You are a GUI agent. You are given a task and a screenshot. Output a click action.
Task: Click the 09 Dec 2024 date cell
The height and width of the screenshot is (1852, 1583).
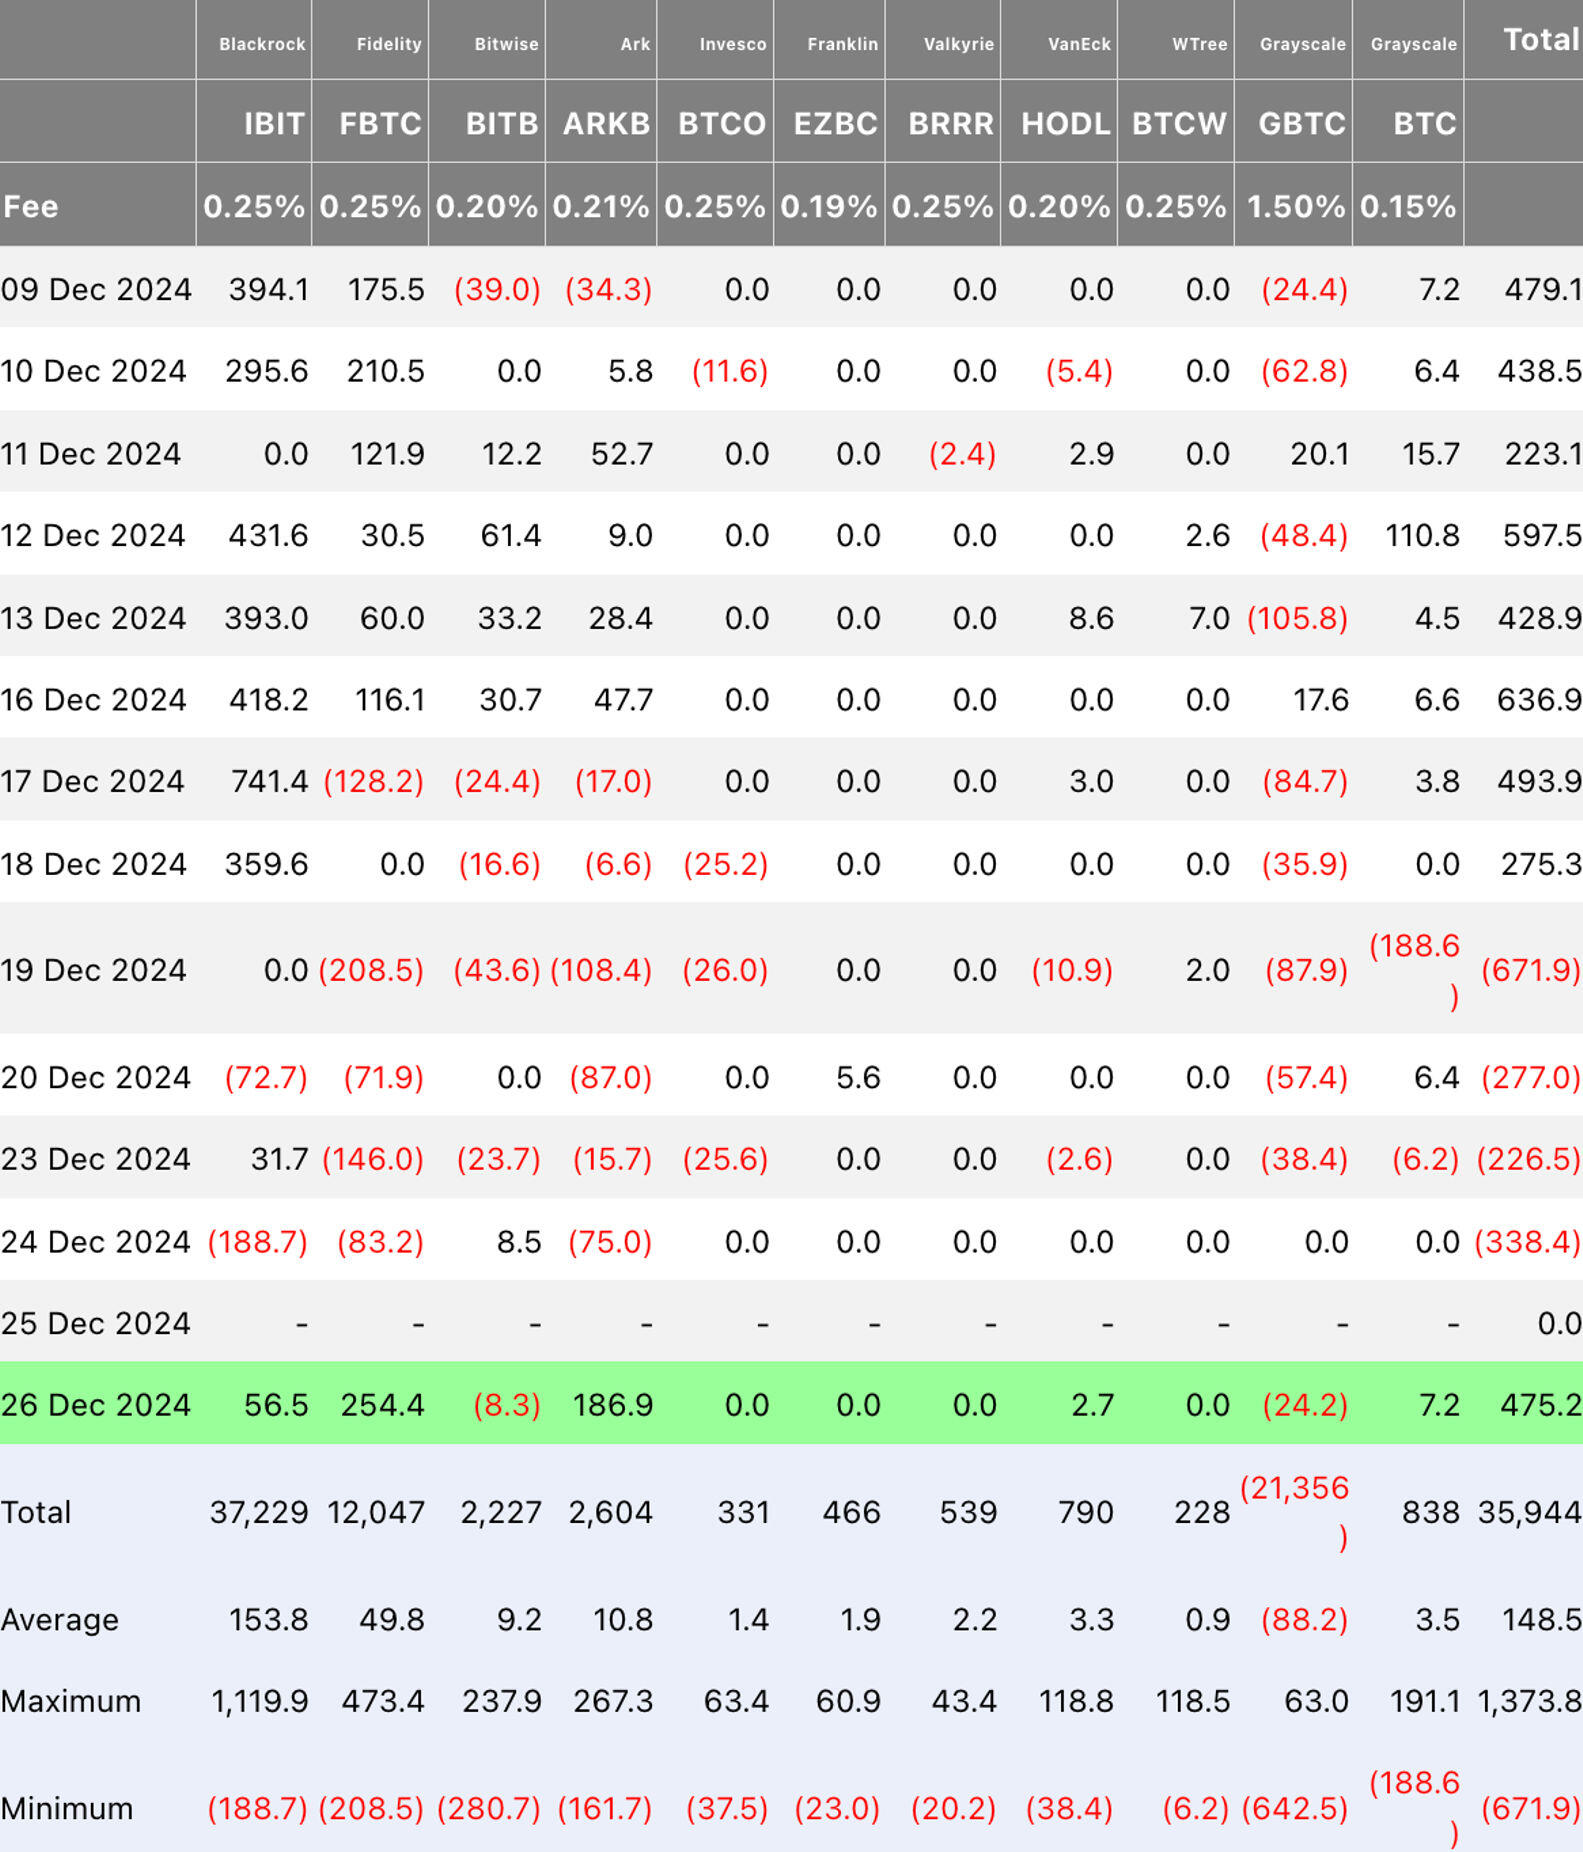coord(96,289)
